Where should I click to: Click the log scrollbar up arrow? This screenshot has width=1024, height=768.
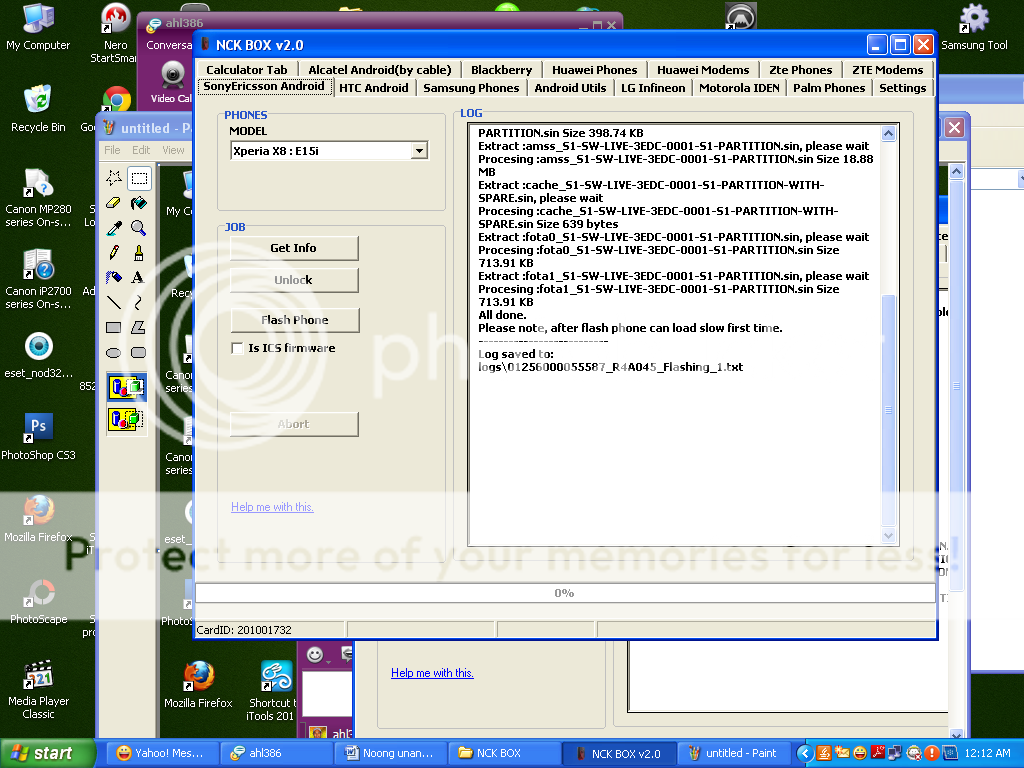click(888, 134)
